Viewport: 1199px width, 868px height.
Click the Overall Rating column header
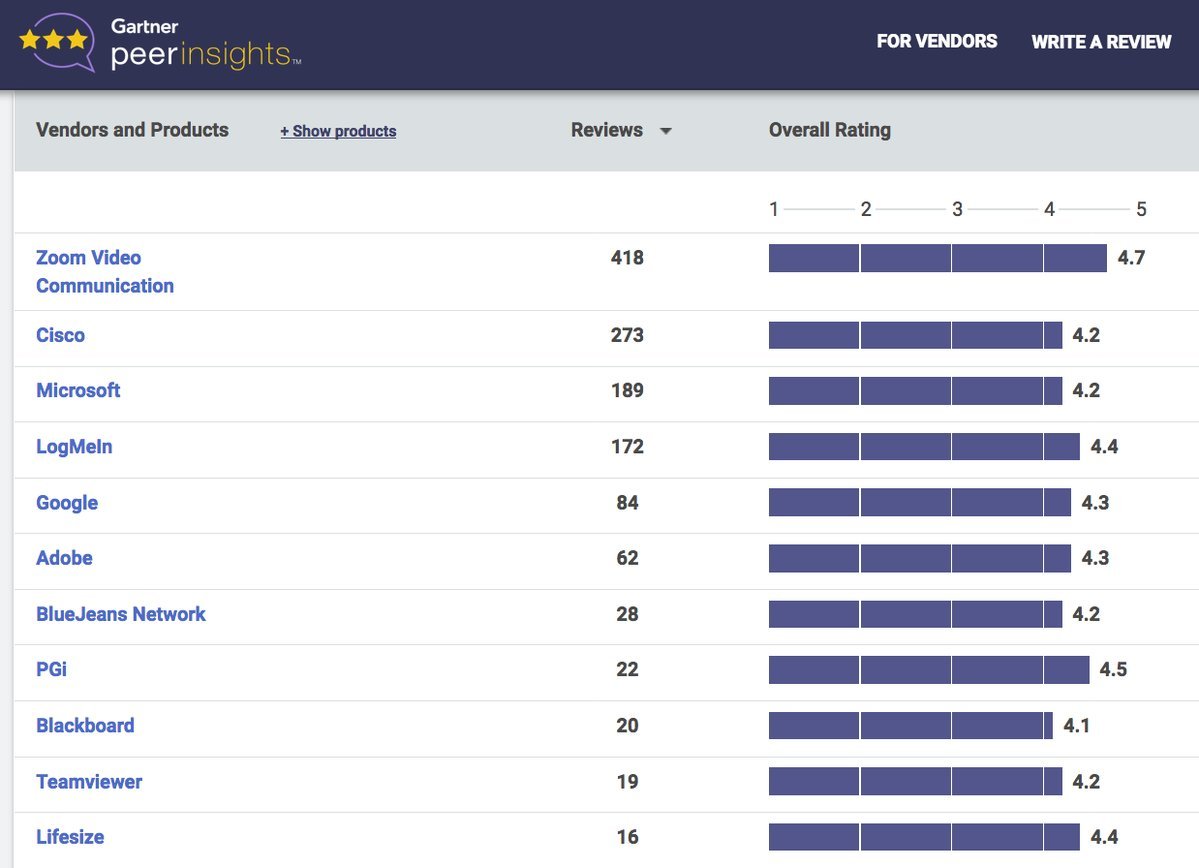[830, 130]
